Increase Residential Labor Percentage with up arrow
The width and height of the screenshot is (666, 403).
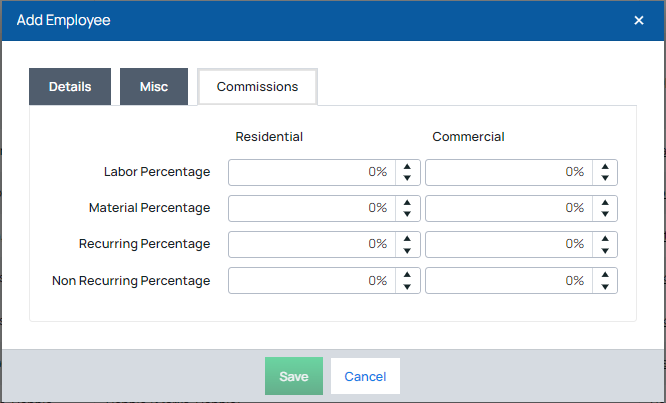(407, 166)
